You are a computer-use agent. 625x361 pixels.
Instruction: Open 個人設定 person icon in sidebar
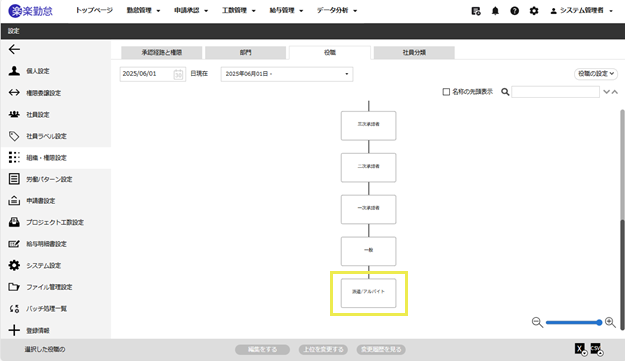point(14,71)
